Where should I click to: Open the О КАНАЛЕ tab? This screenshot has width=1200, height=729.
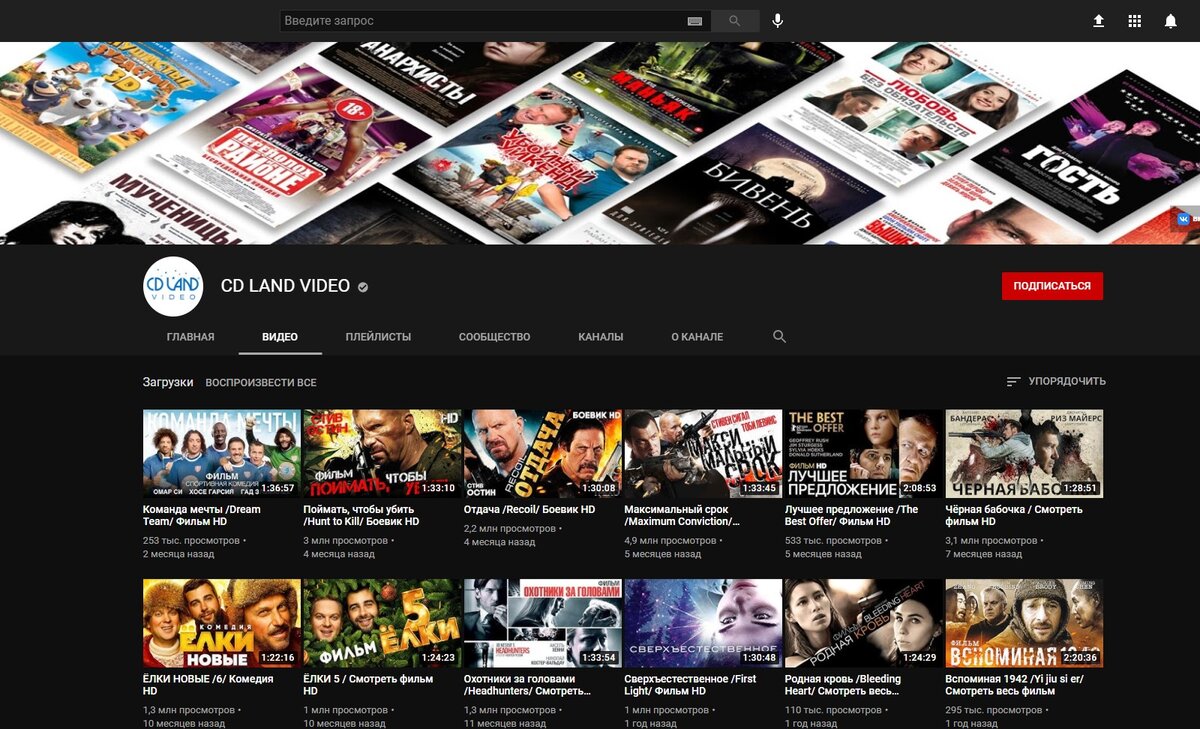coord(697,337)
